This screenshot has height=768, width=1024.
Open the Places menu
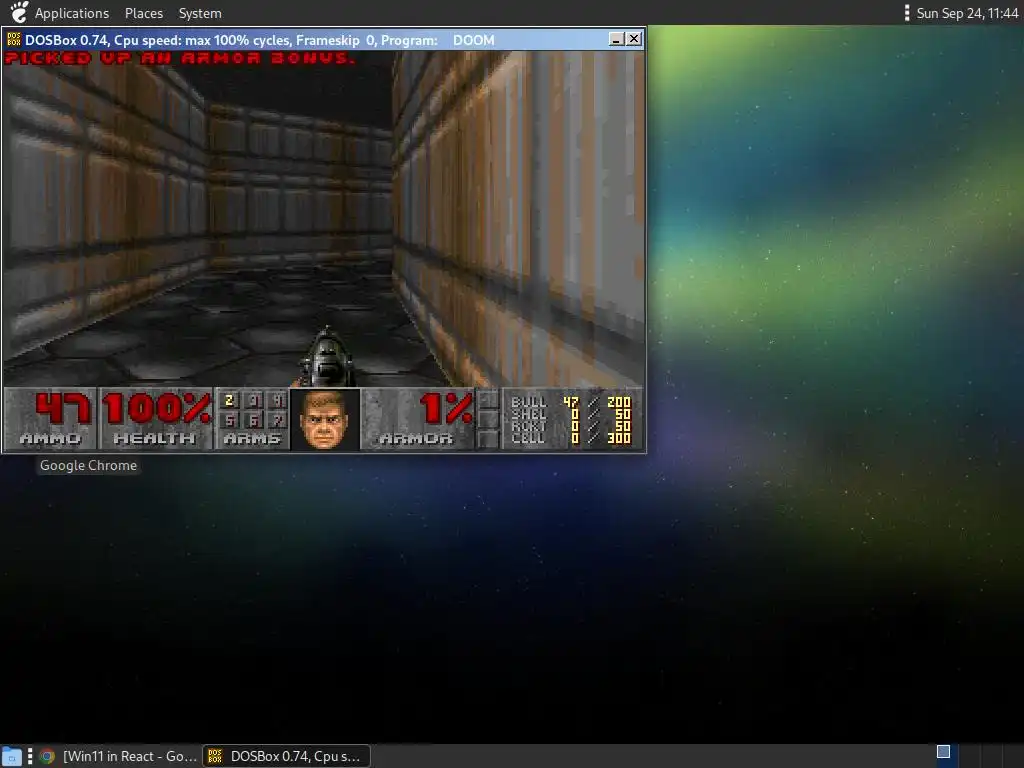coord(144,13)
